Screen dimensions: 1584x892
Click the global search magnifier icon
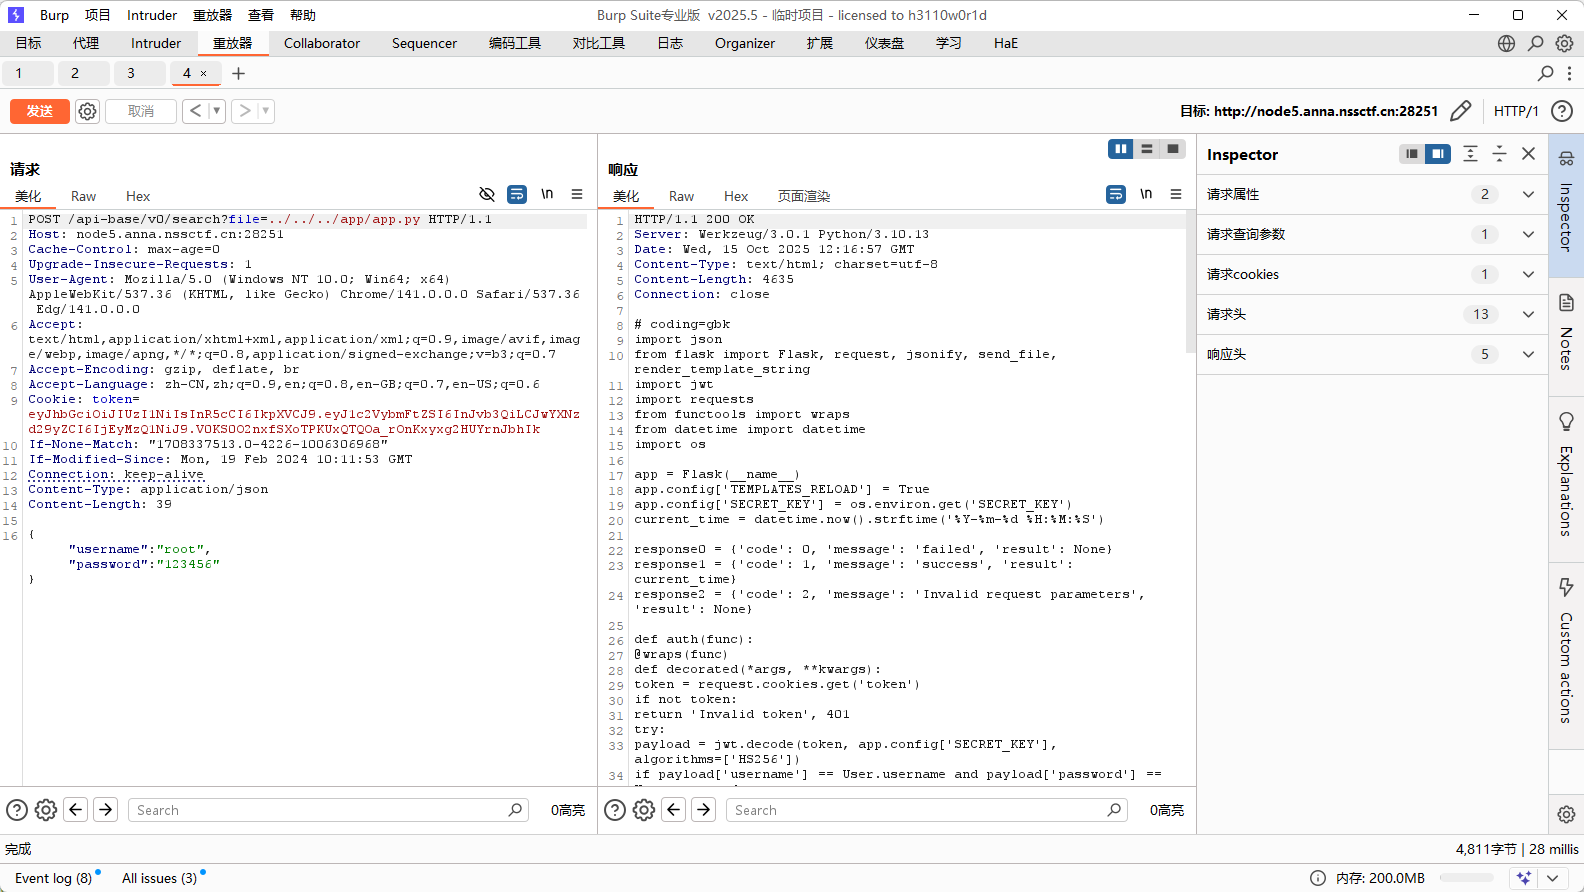1535,43
